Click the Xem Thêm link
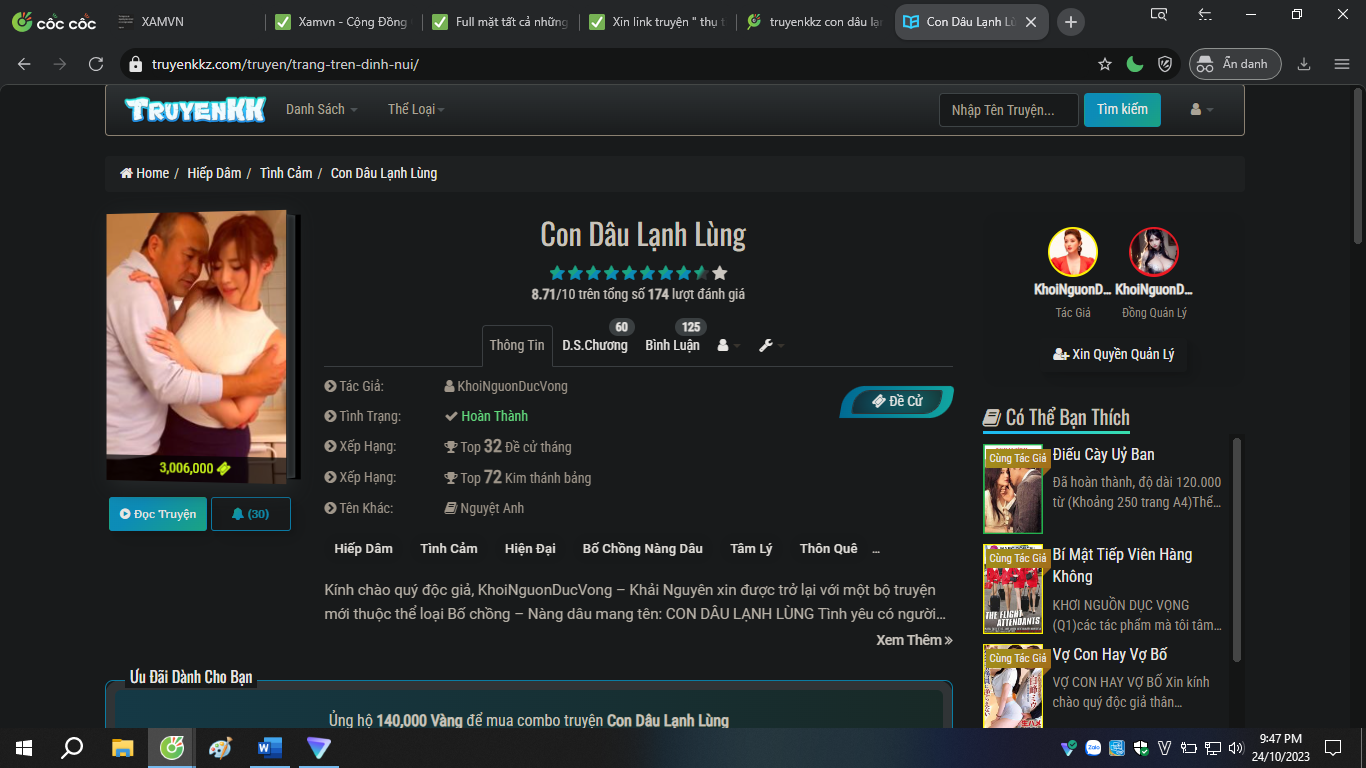This screenshot has height=768, width=1366. tap(914, 640)
